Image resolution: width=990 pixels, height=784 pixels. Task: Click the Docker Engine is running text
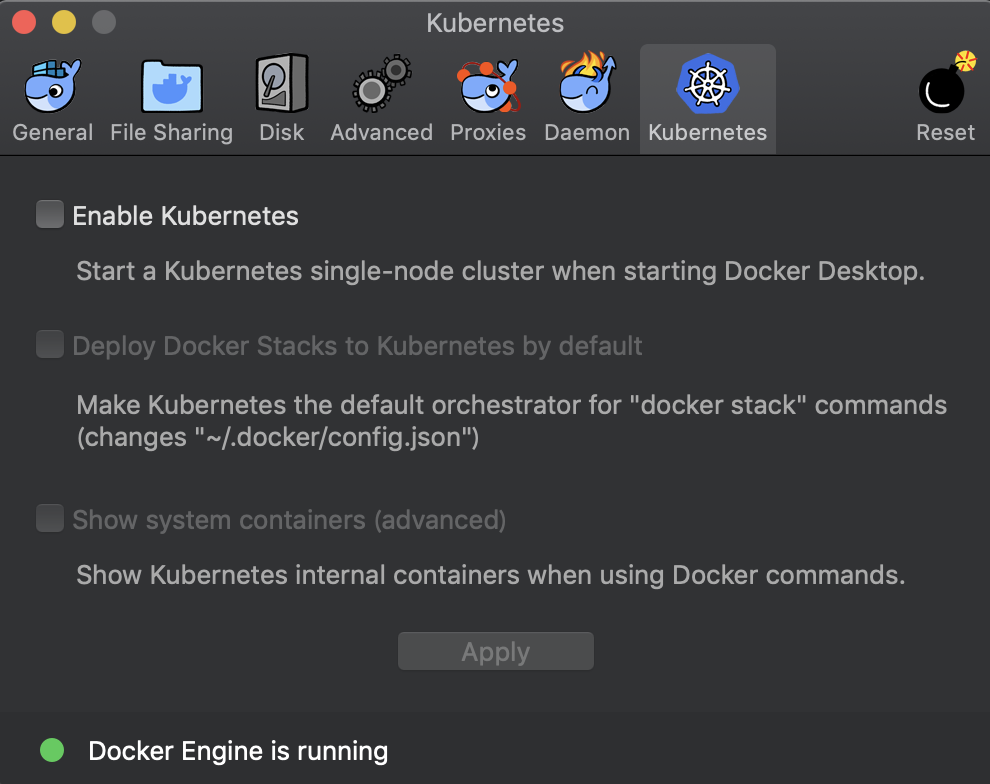coord(238,751)
